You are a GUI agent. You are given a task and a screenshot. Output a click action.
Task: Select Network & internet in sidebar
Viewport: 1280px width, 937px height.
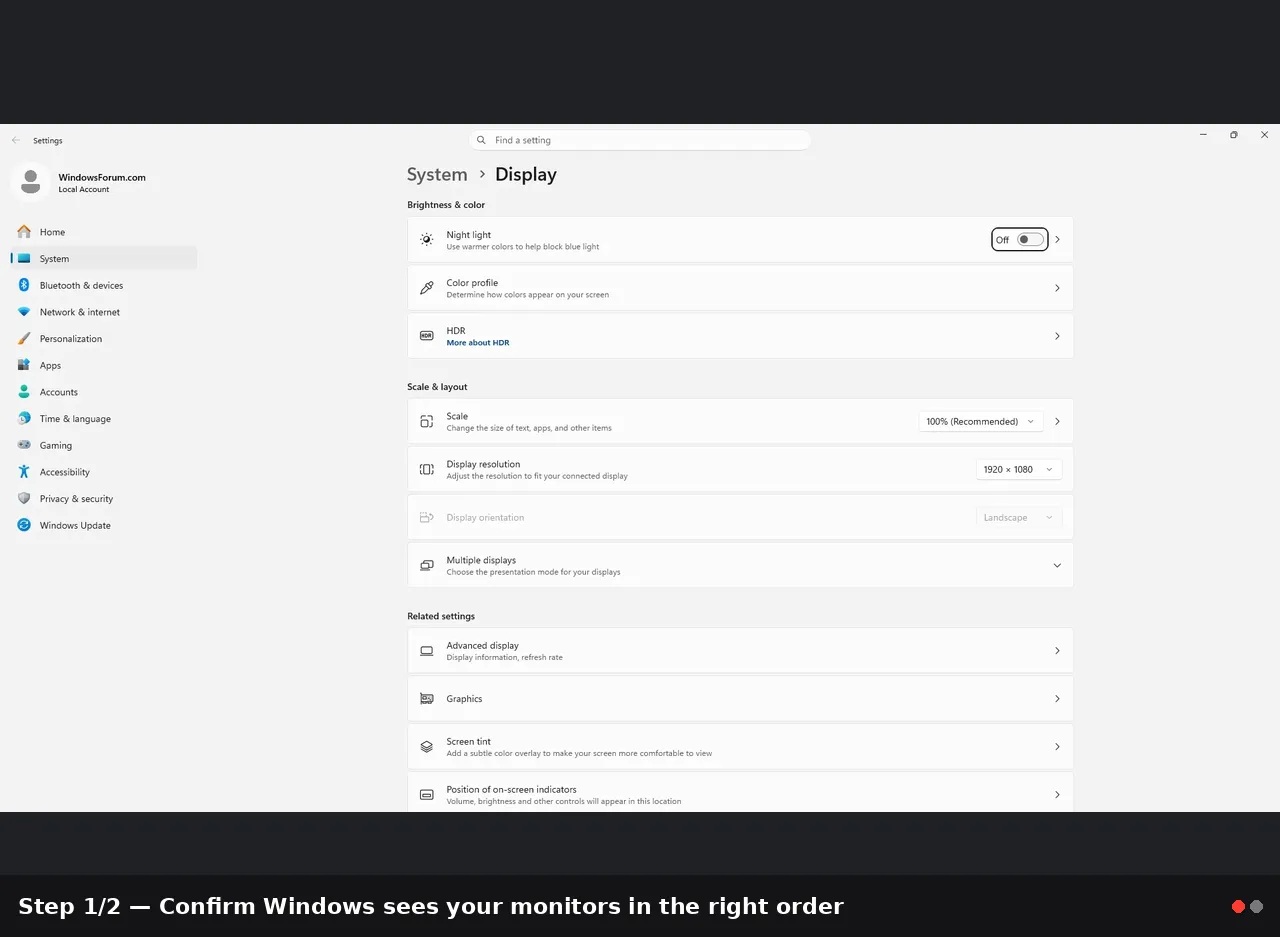104,312
